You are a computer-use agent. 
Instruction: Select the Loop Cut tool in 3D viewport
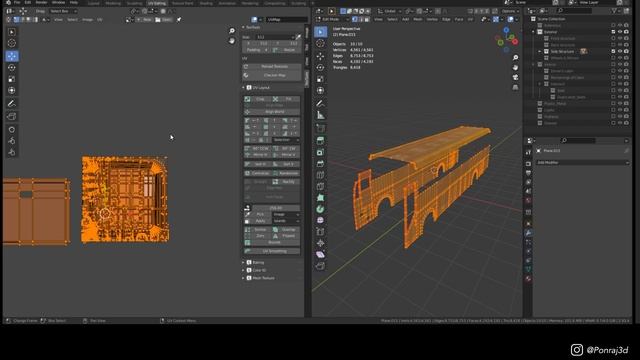point(320,175)
